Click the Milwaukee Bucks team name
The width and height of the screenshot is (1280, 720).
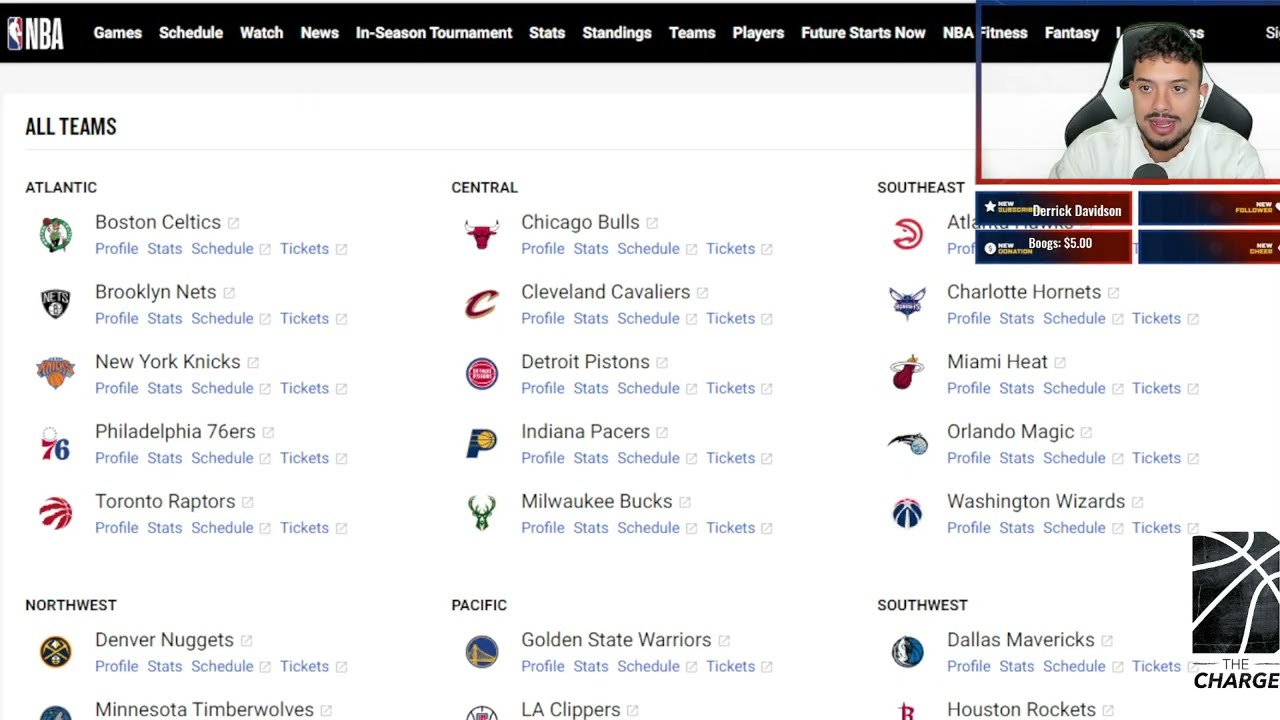click(x=596, y=501)
